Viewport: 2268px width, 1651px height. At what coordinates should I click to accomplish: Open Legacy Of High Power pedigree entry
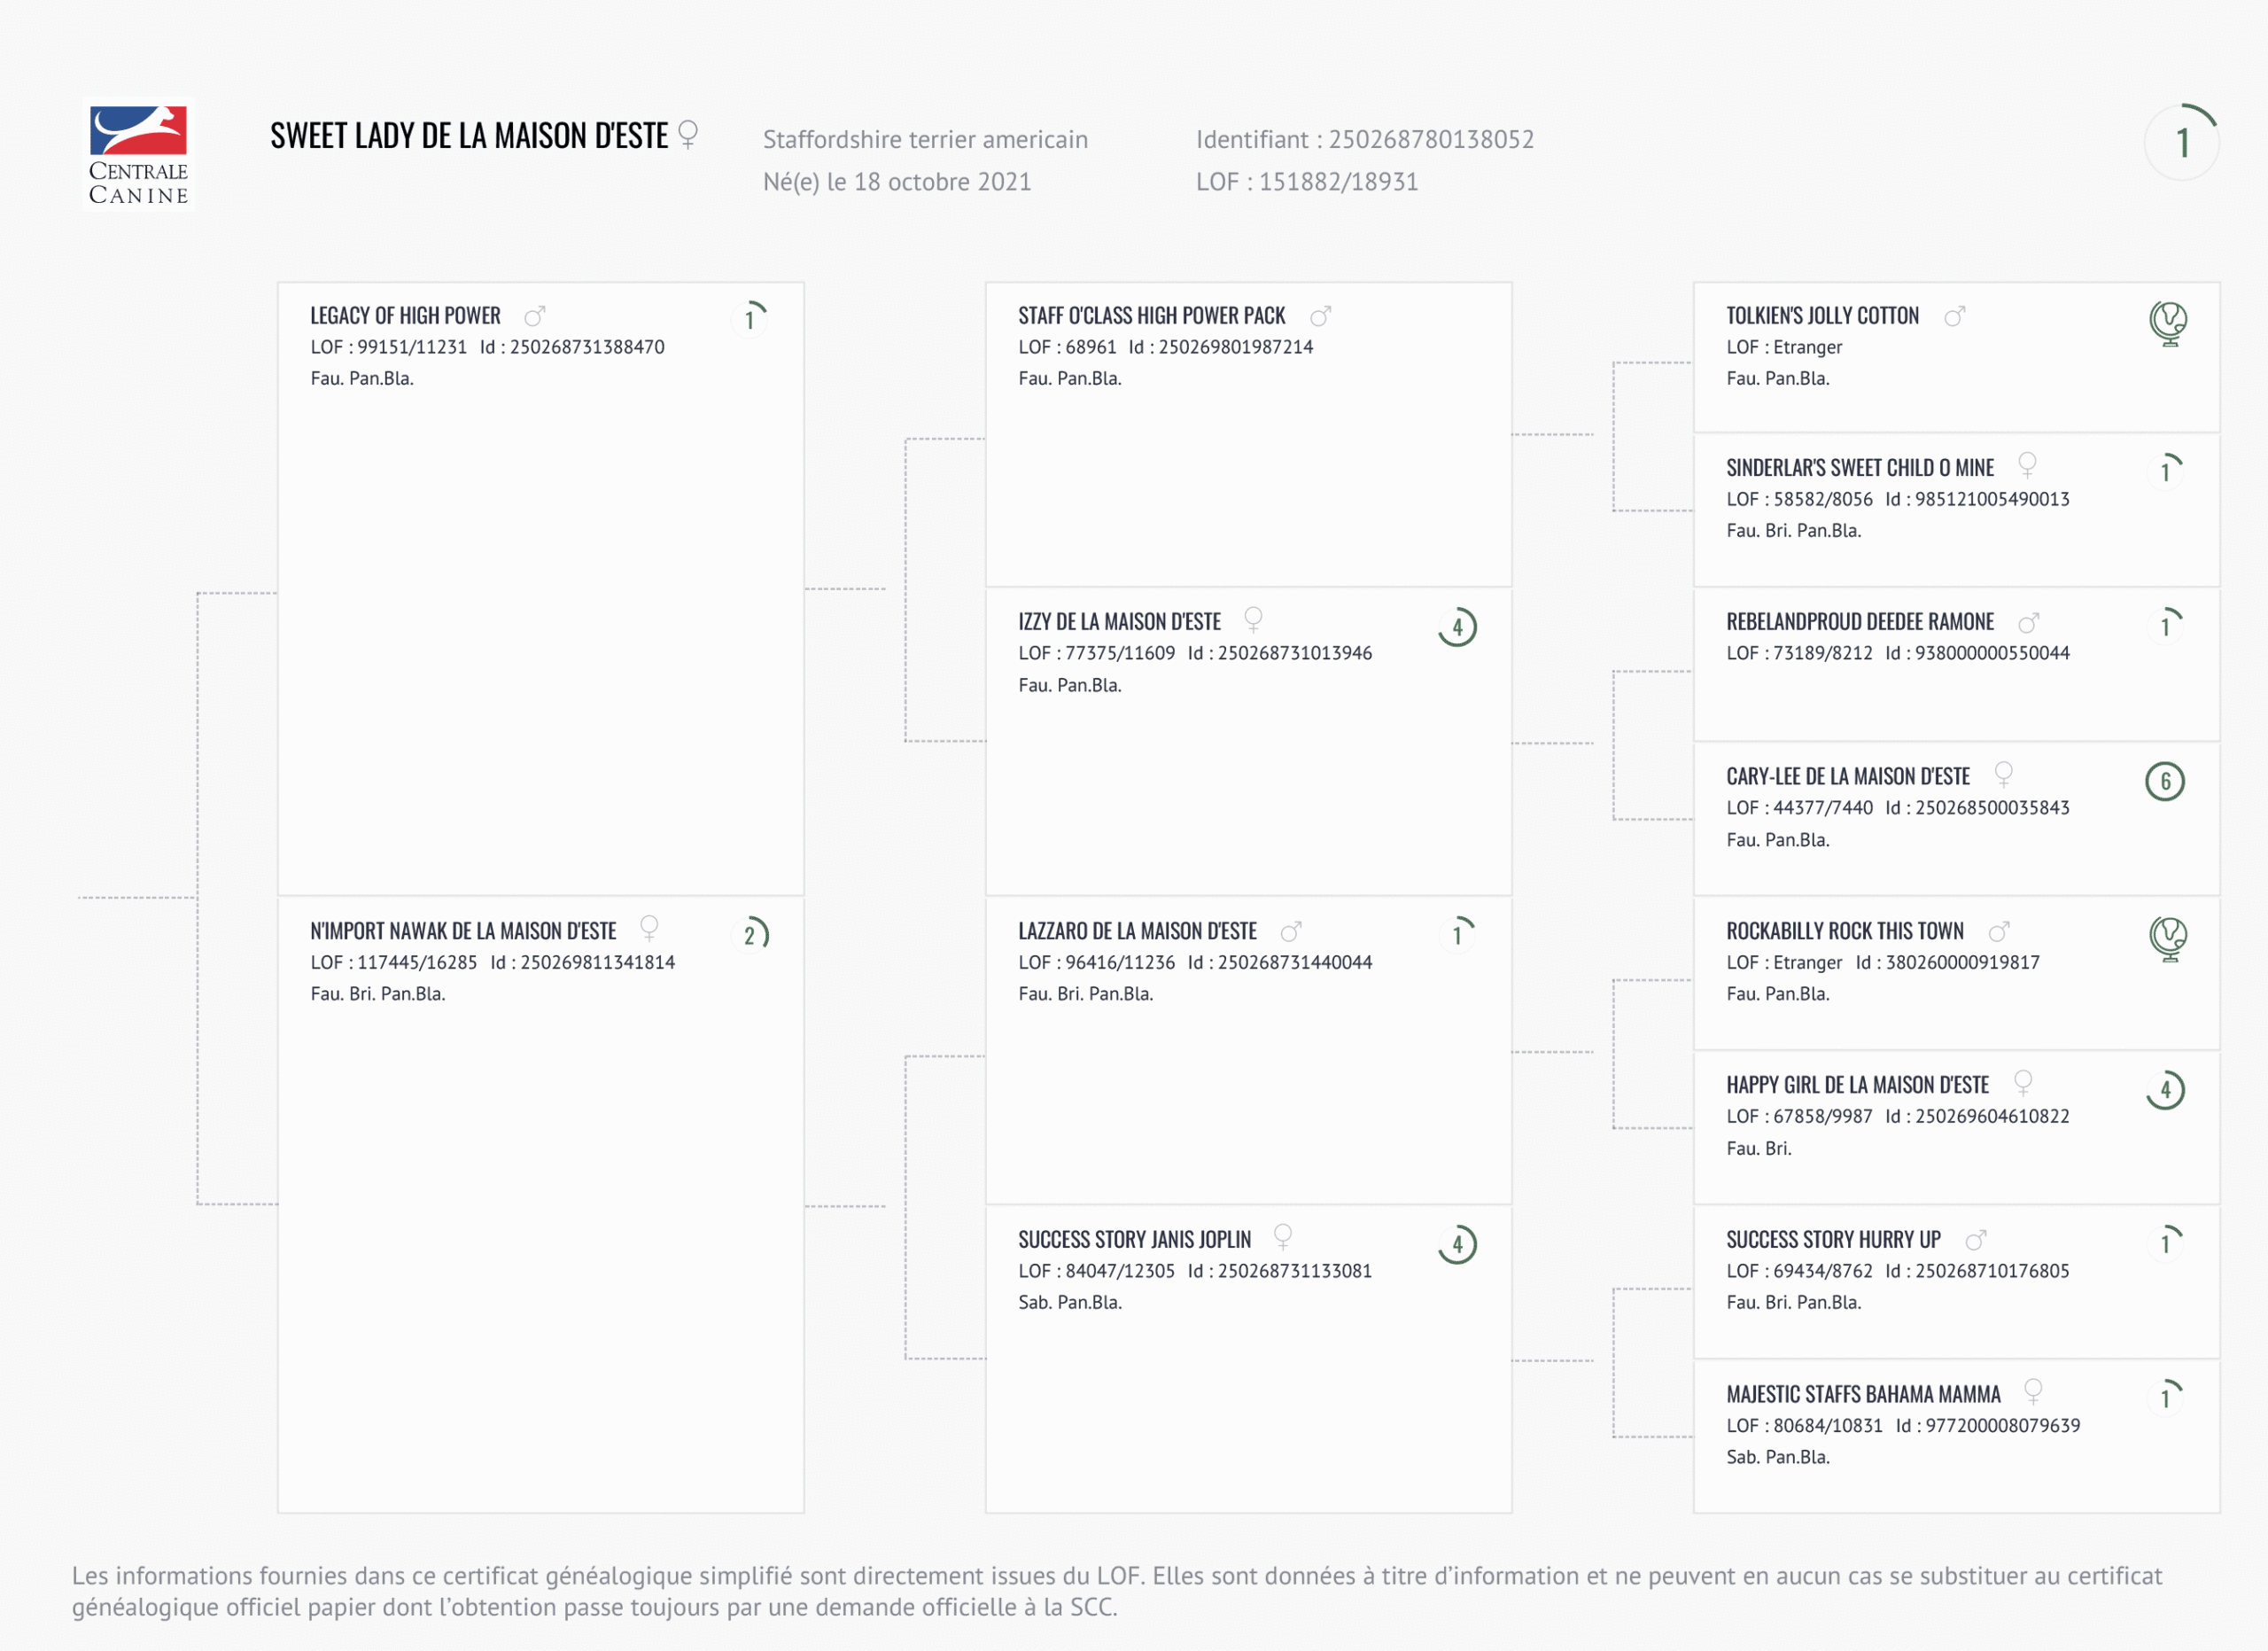pos(405,316)
